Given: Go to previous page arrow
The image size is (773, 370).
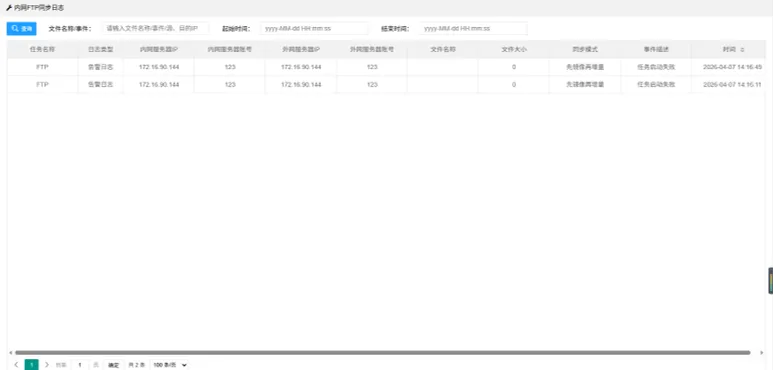Looking at the screenshot, I should coord(16,365).
